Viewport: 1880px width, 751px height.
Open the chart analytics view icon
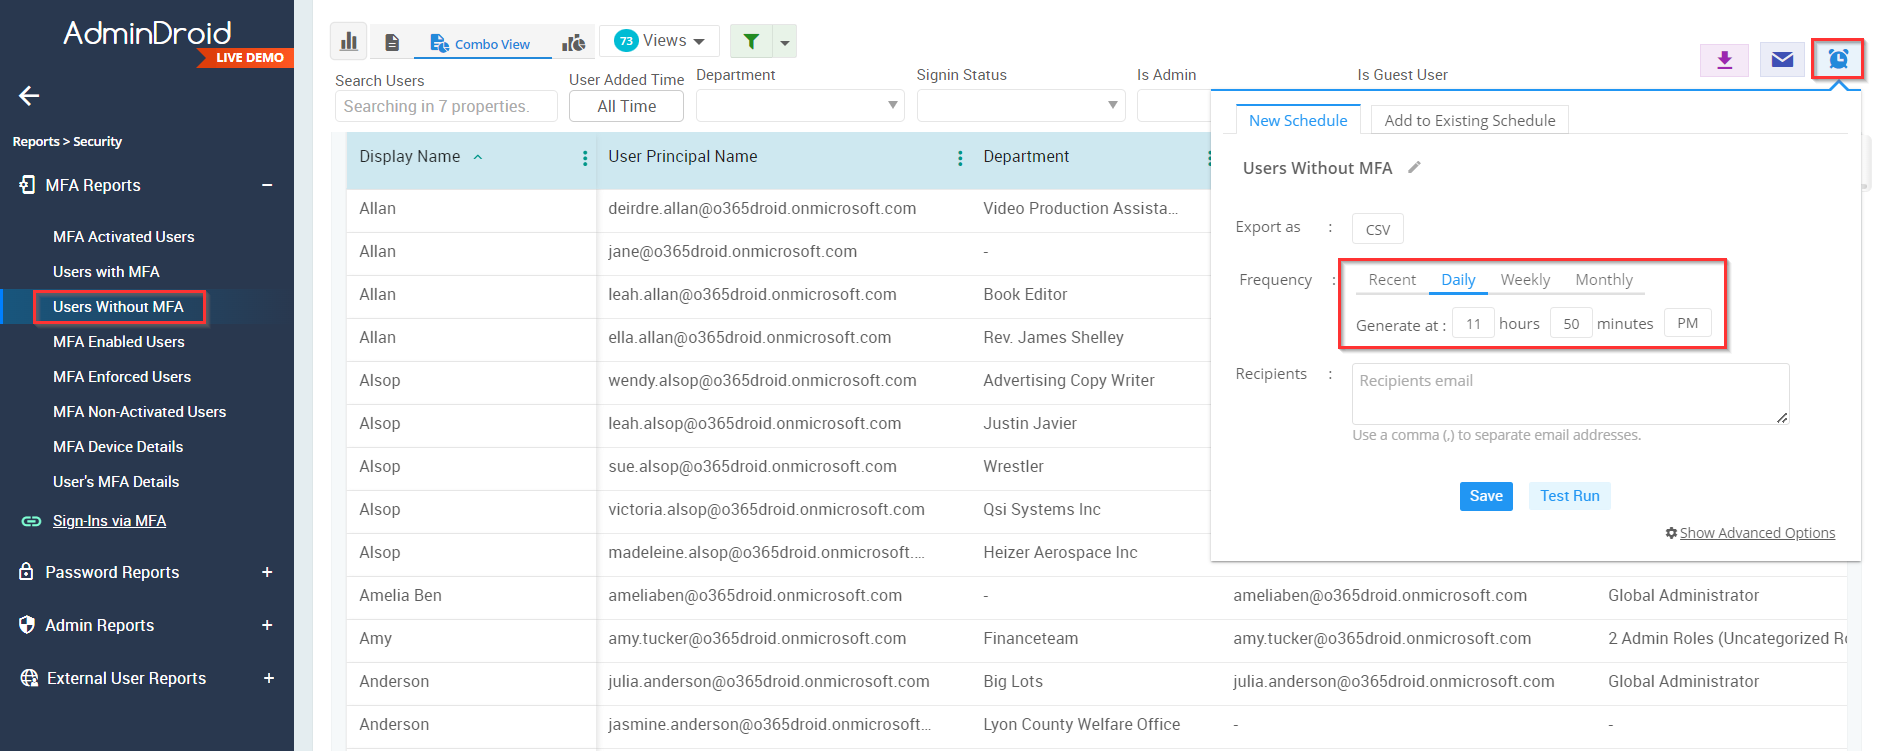coord(574,43)
